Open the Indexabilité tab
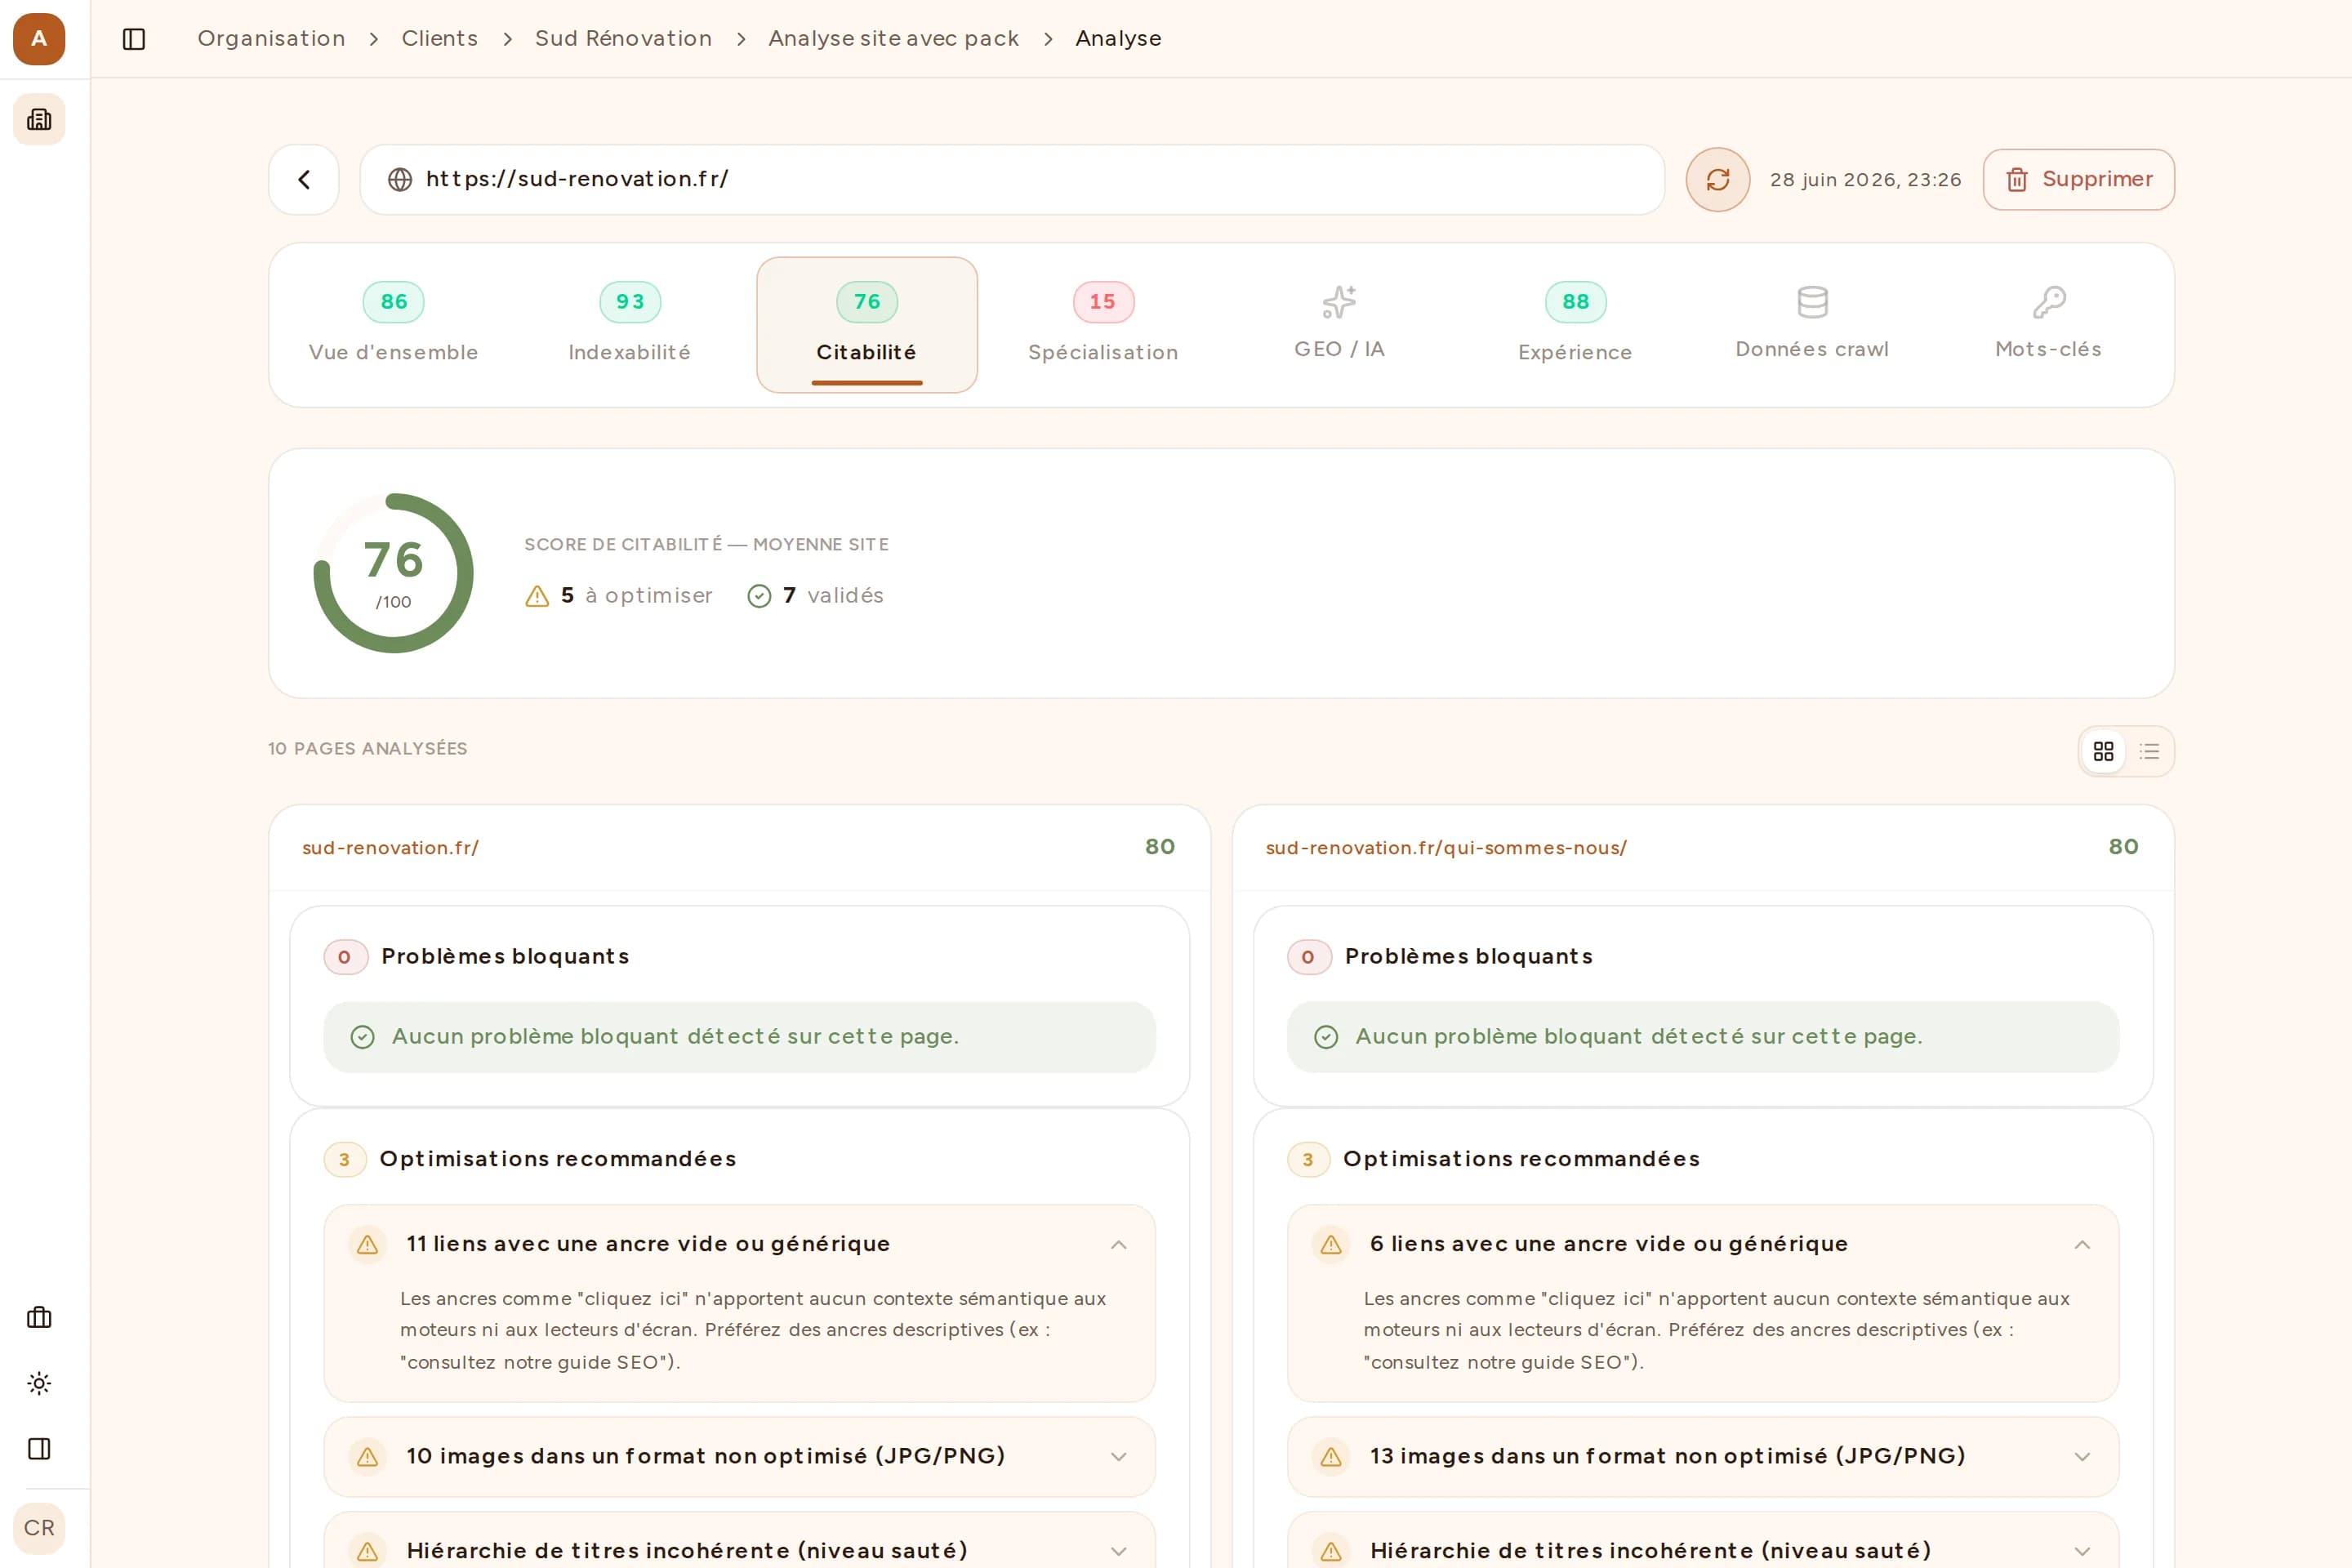This screenshot has width=2352, height=1568. 629,324
